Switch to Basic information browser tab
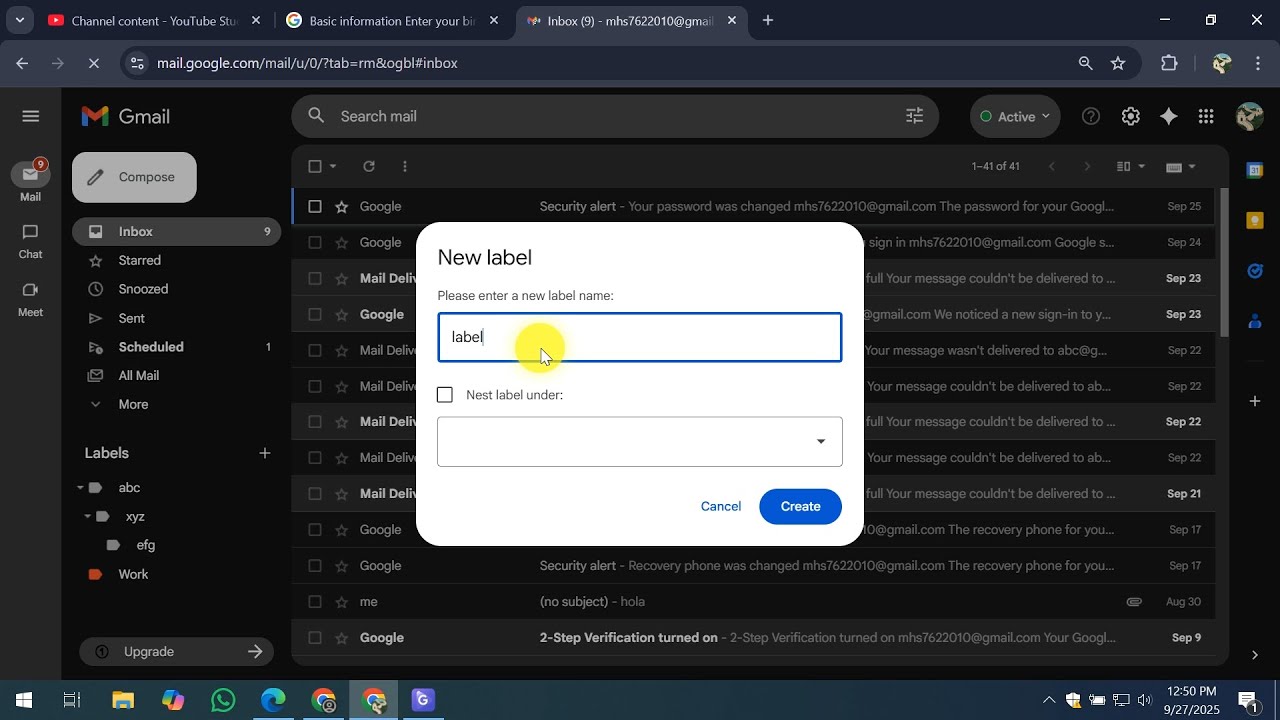This screenshot has height=720, width=1280. pos(392,20)
